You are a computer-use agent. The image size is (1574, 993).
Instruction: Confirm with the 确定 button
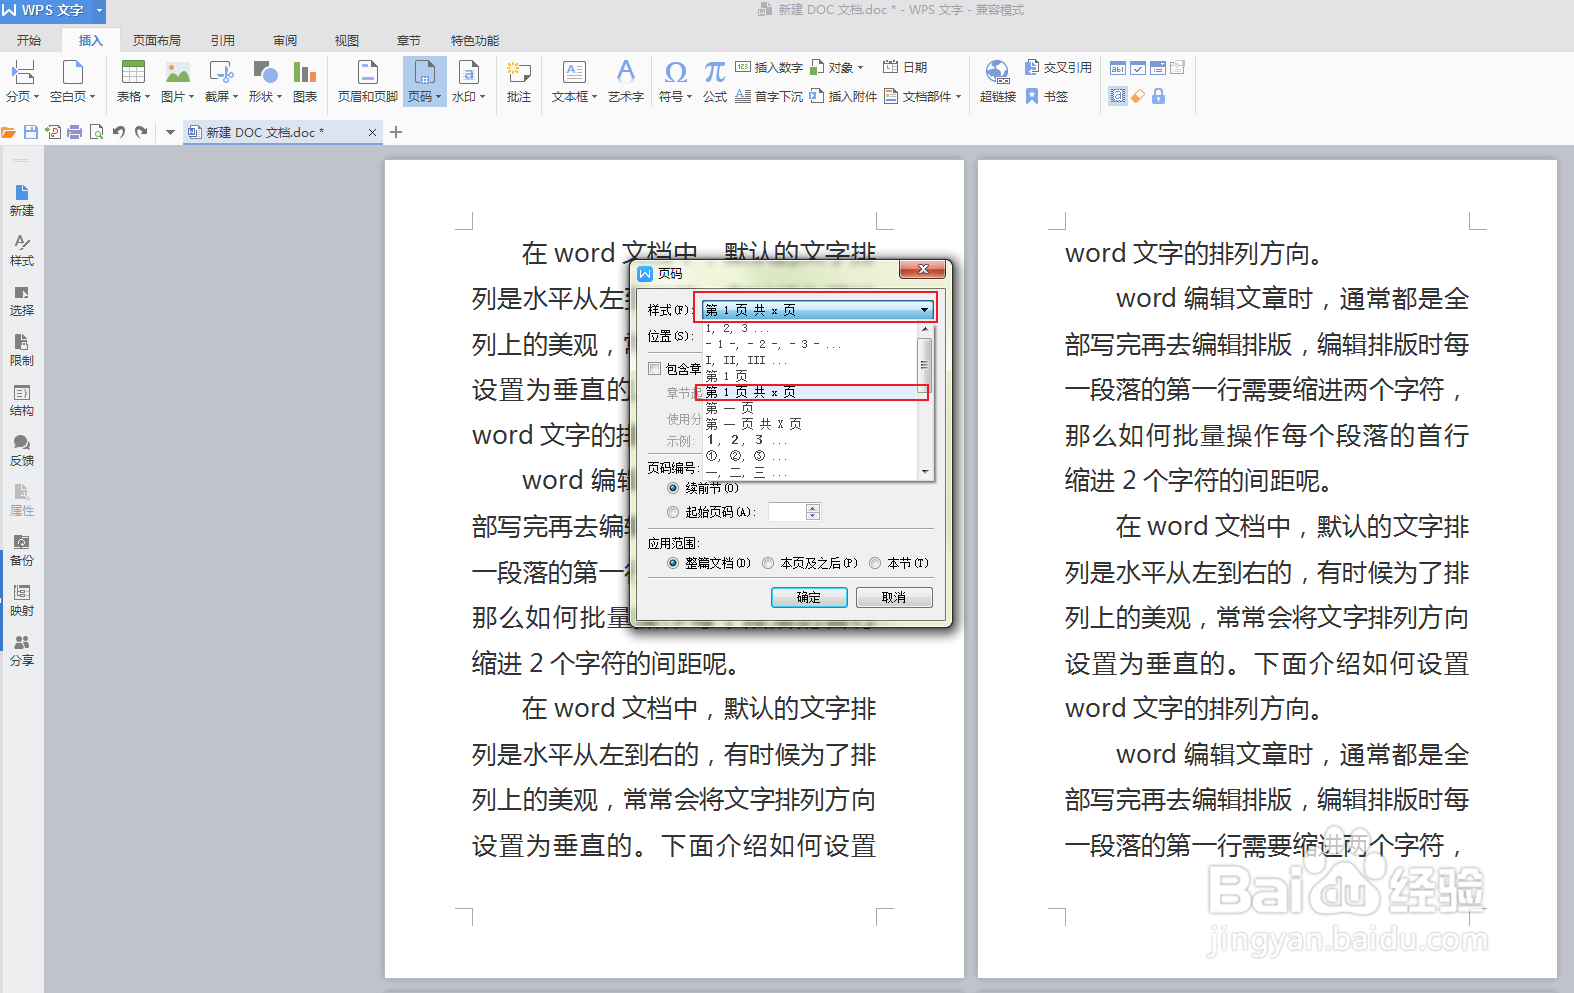pyautogui.click(x=809, y=597)
